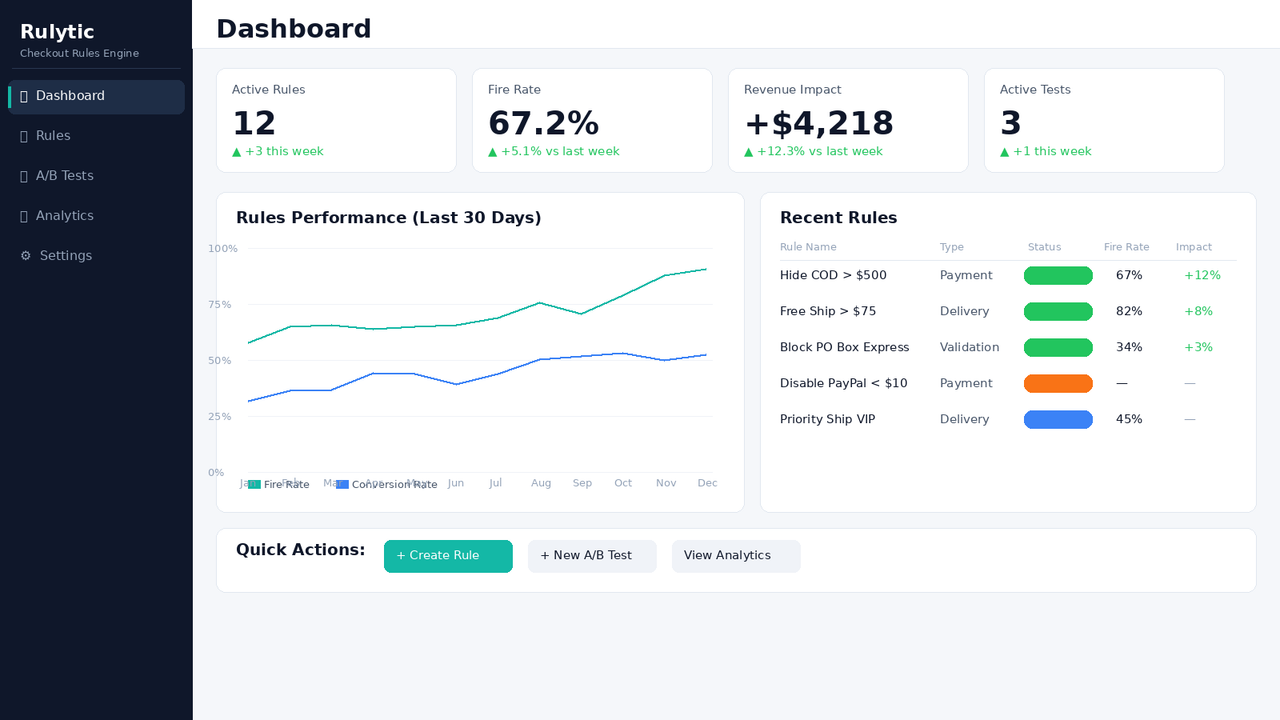Image resolution: width=1280 pixels, height=720 pixels.
Task: Click the orange status pill for Disable PayPal < $10
Action: click(x=1058, y=384)
